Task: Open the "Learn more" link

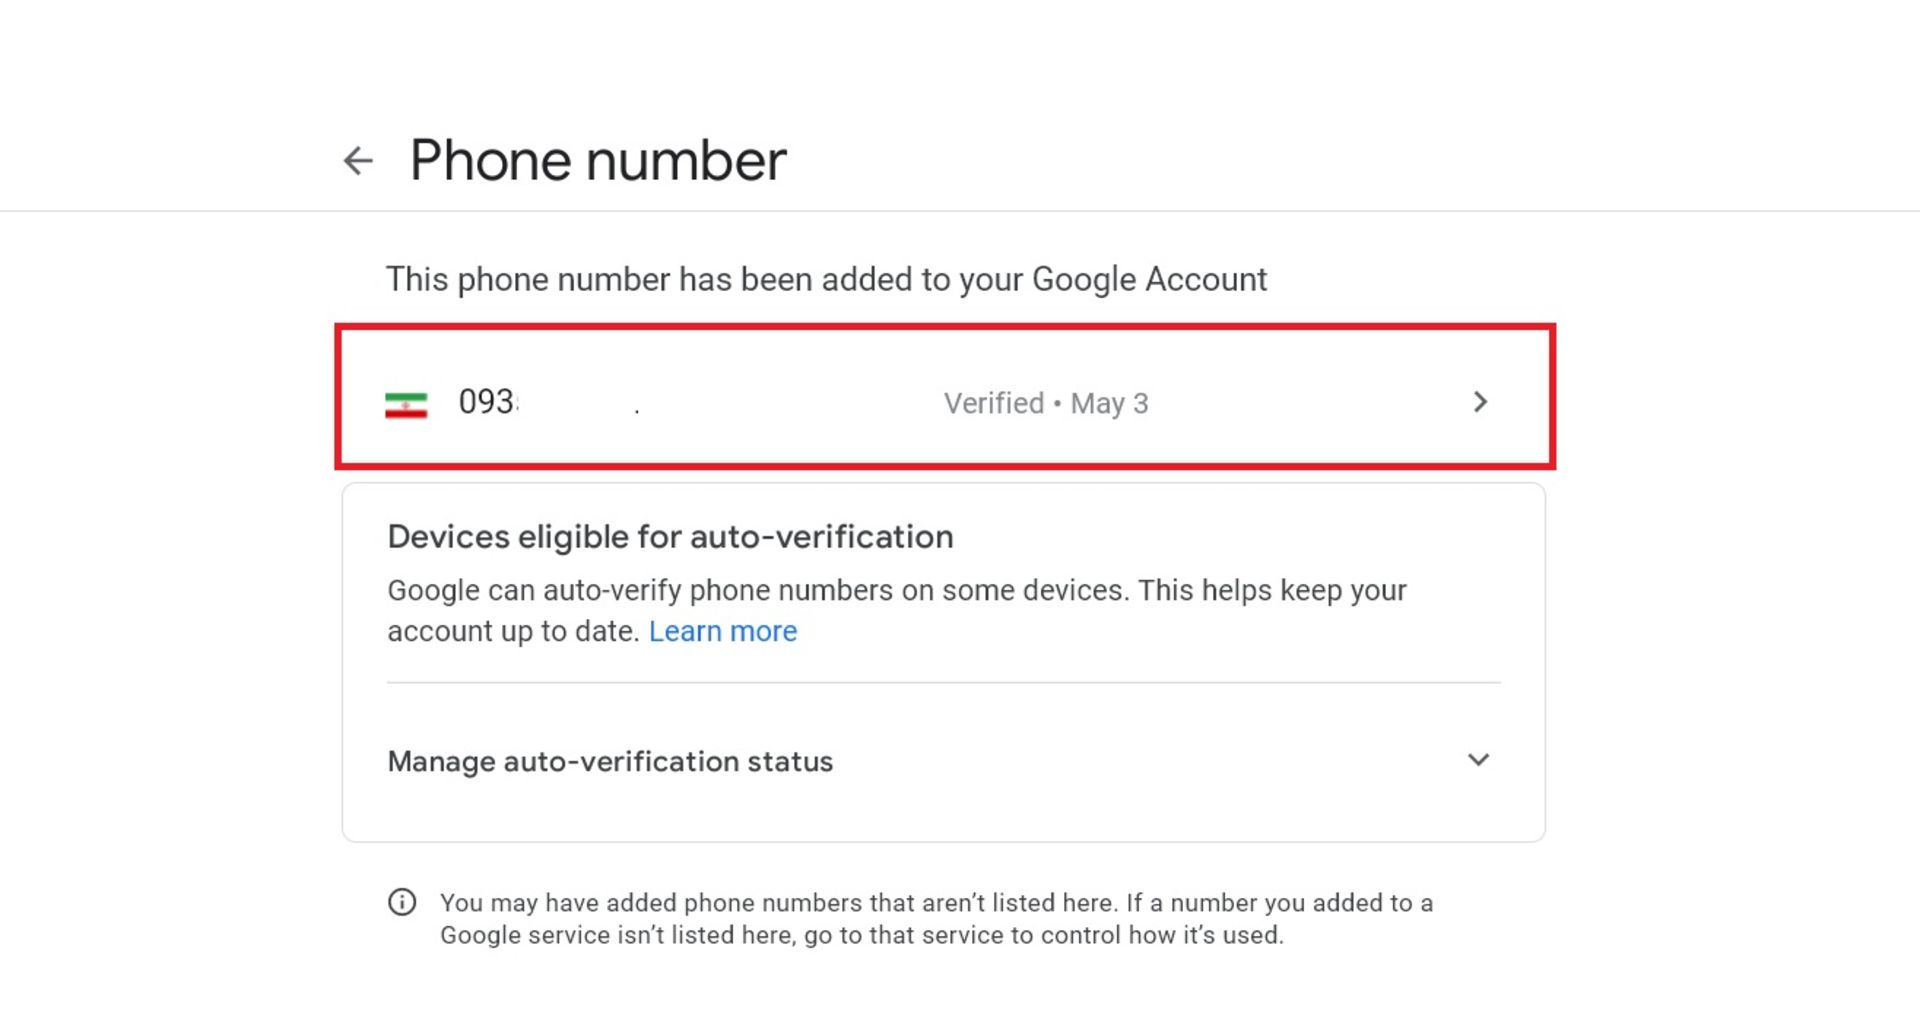Action: click(722, 632)
